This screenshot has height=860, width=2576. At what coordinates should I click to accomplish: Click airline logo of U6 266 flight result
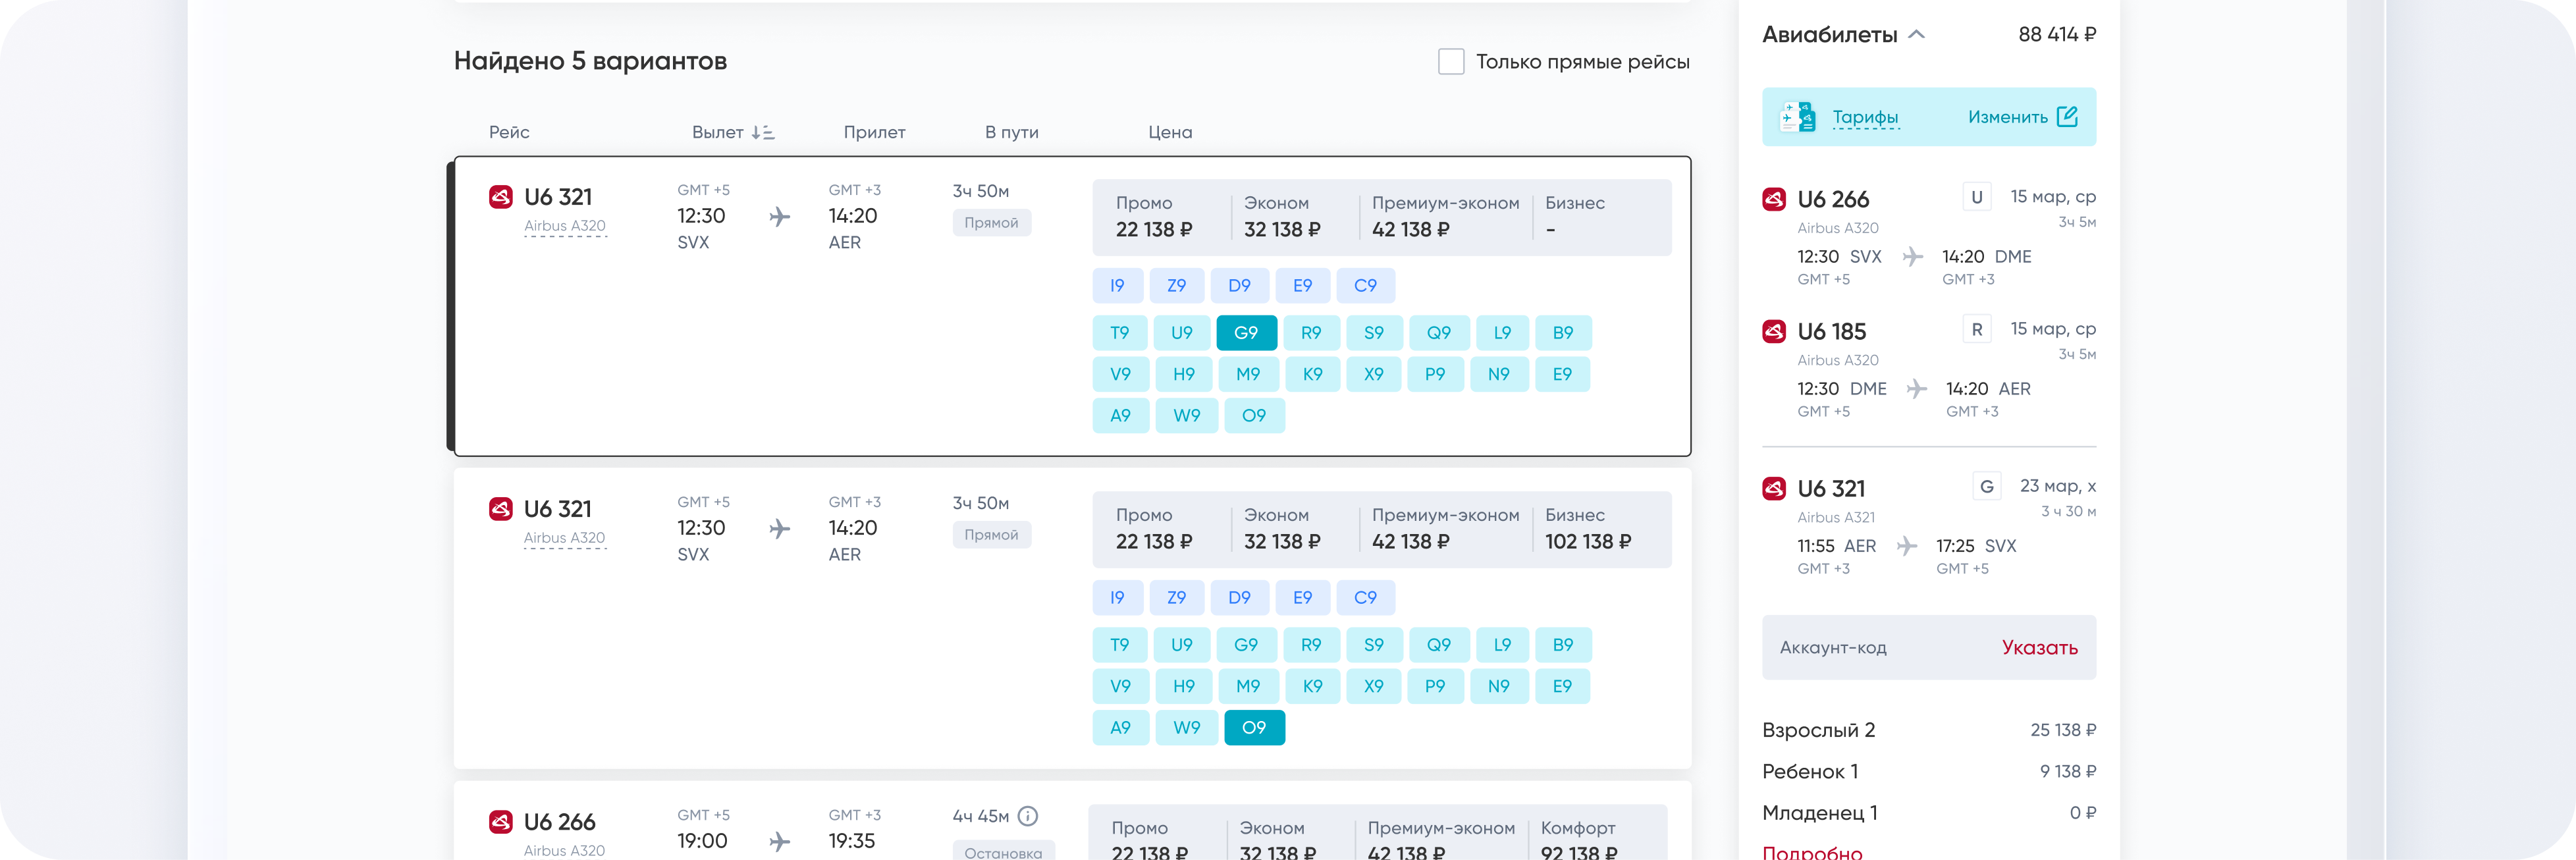[501, 822]
